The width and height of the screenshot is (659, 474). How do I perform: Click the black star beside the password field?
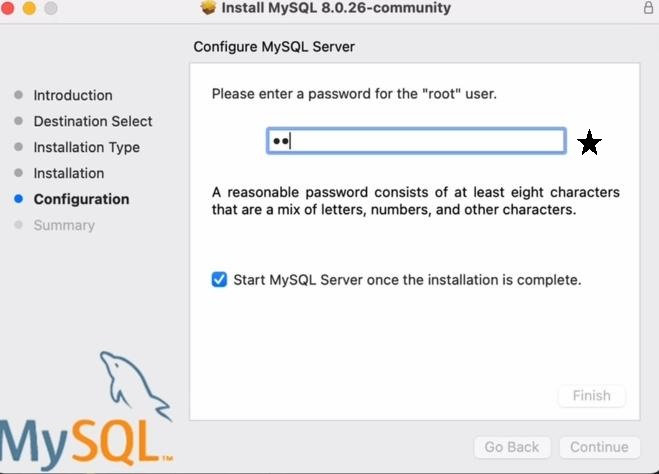(x=590, y=143)
